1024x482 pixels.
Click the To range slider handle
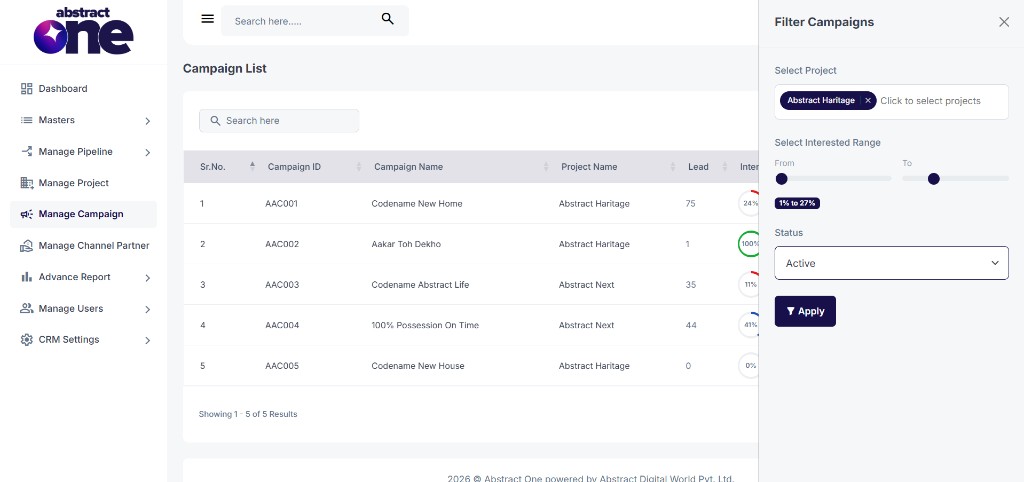pyautogui.click(x=933, y=178)
